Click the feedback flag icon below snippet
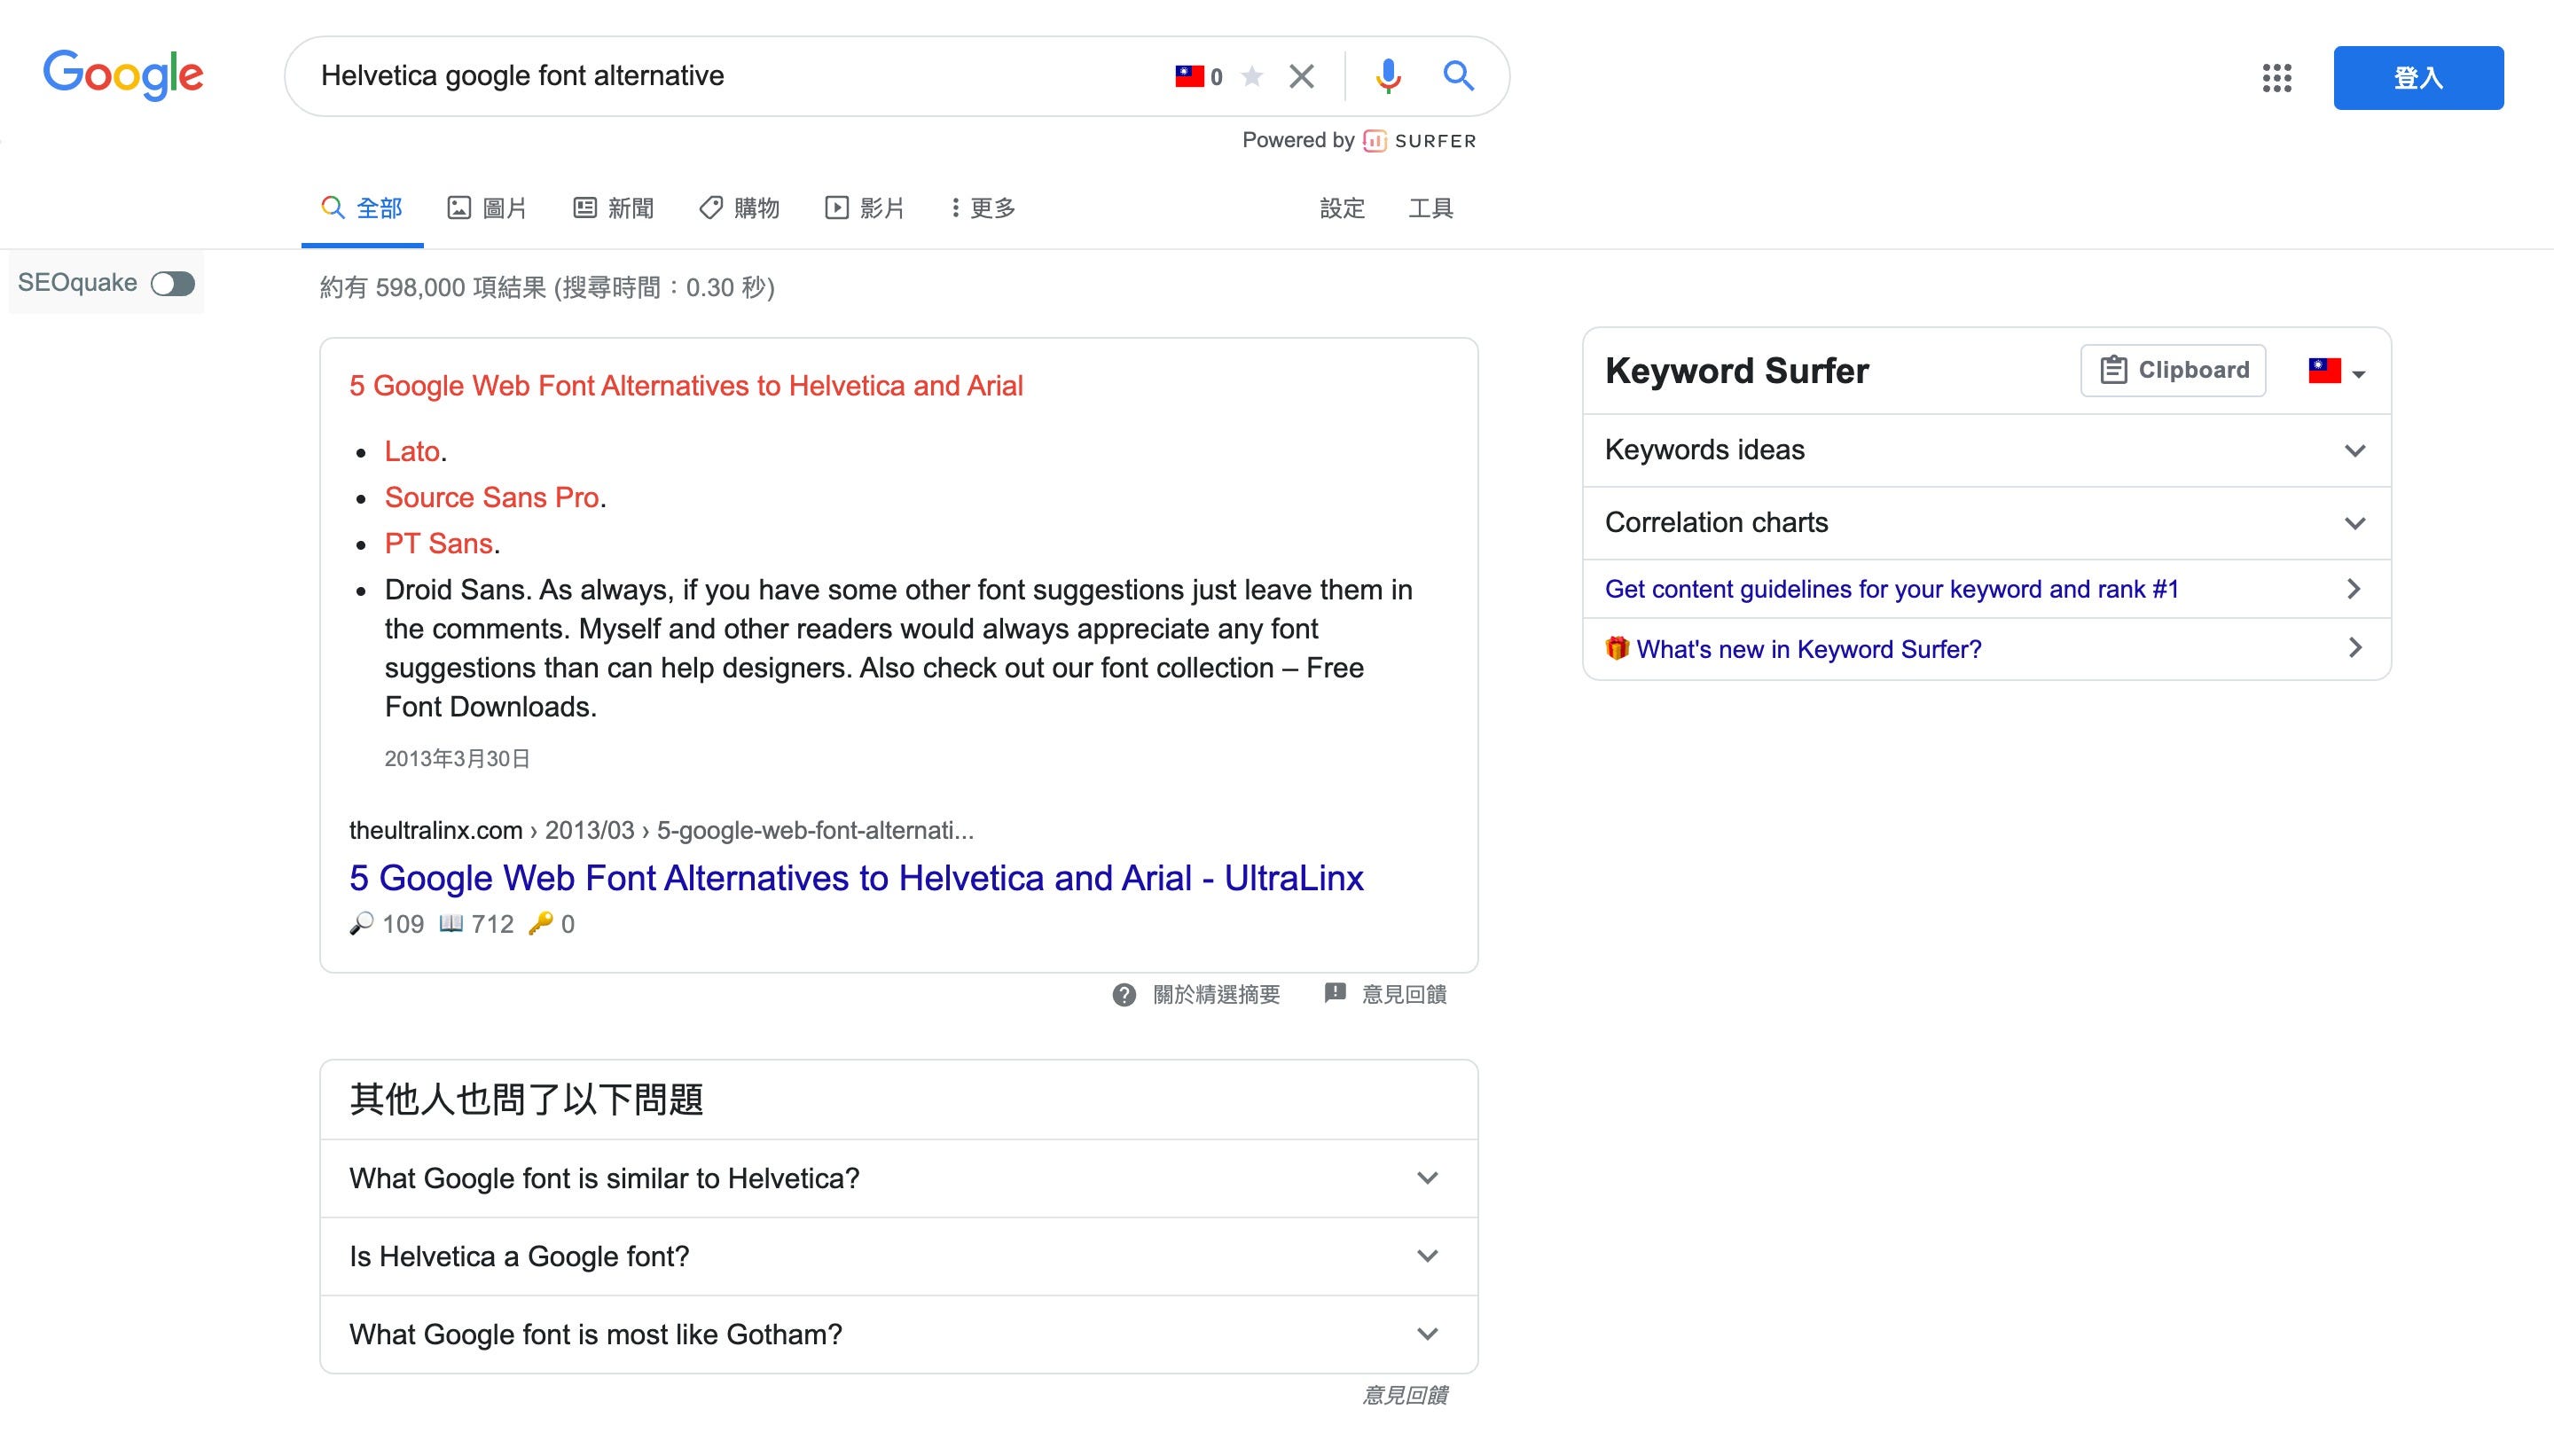The height and width of the screenshot is (1456, 2554). pos(1335,993)
